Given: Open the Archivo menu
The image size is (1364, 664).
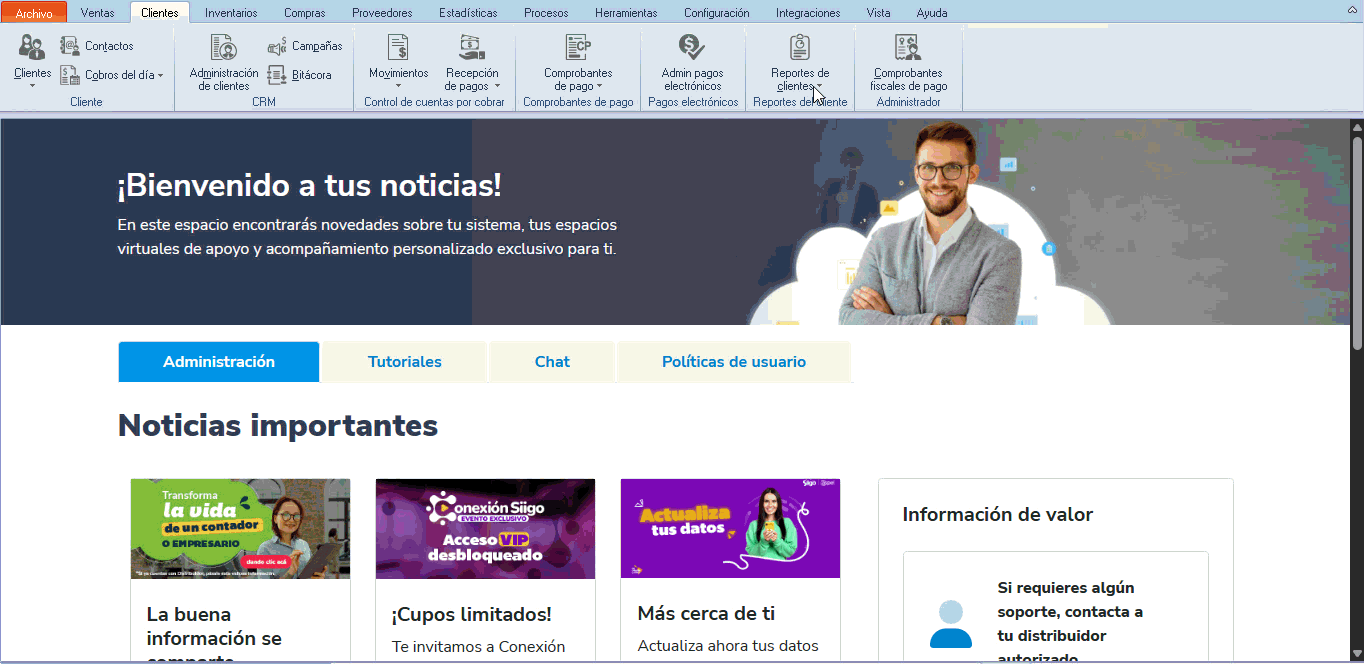Looking at the screenshot, I should pos(34,13).
